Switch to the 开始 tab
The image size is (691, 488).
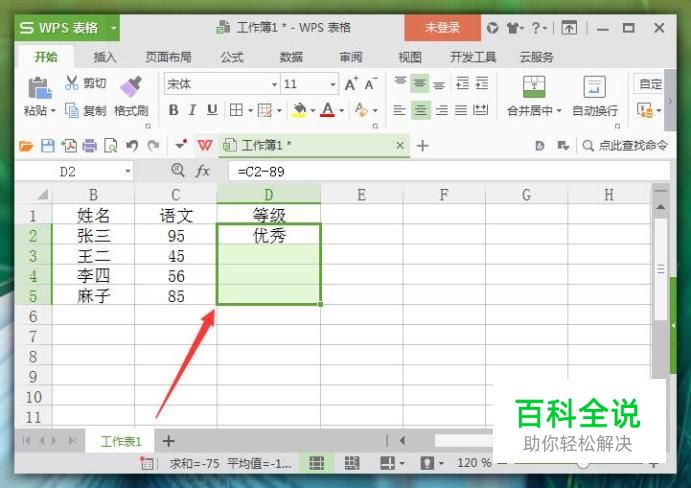coord(46,57)
